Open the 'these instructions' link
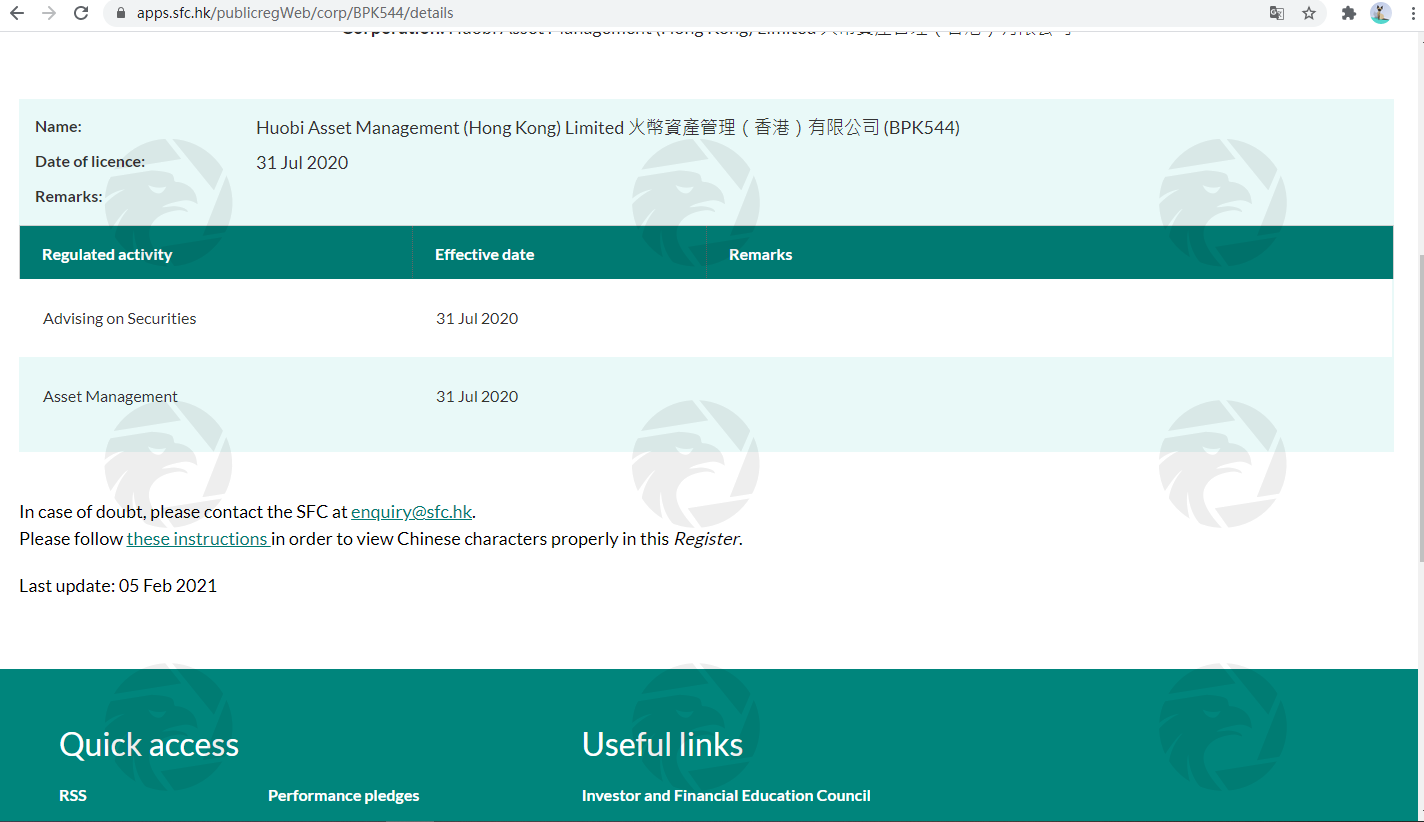Viewport: 1424px width, 822px height. pyautogui.click(x=197, y=538)
